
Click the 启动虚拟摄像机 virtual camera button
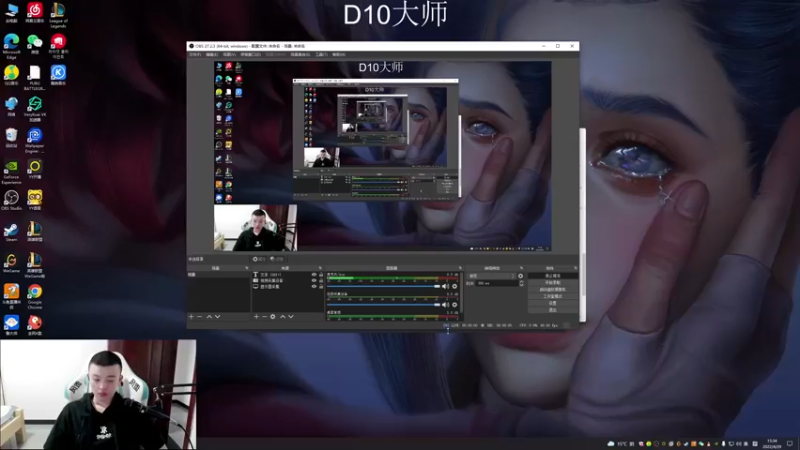coord(553,289)
